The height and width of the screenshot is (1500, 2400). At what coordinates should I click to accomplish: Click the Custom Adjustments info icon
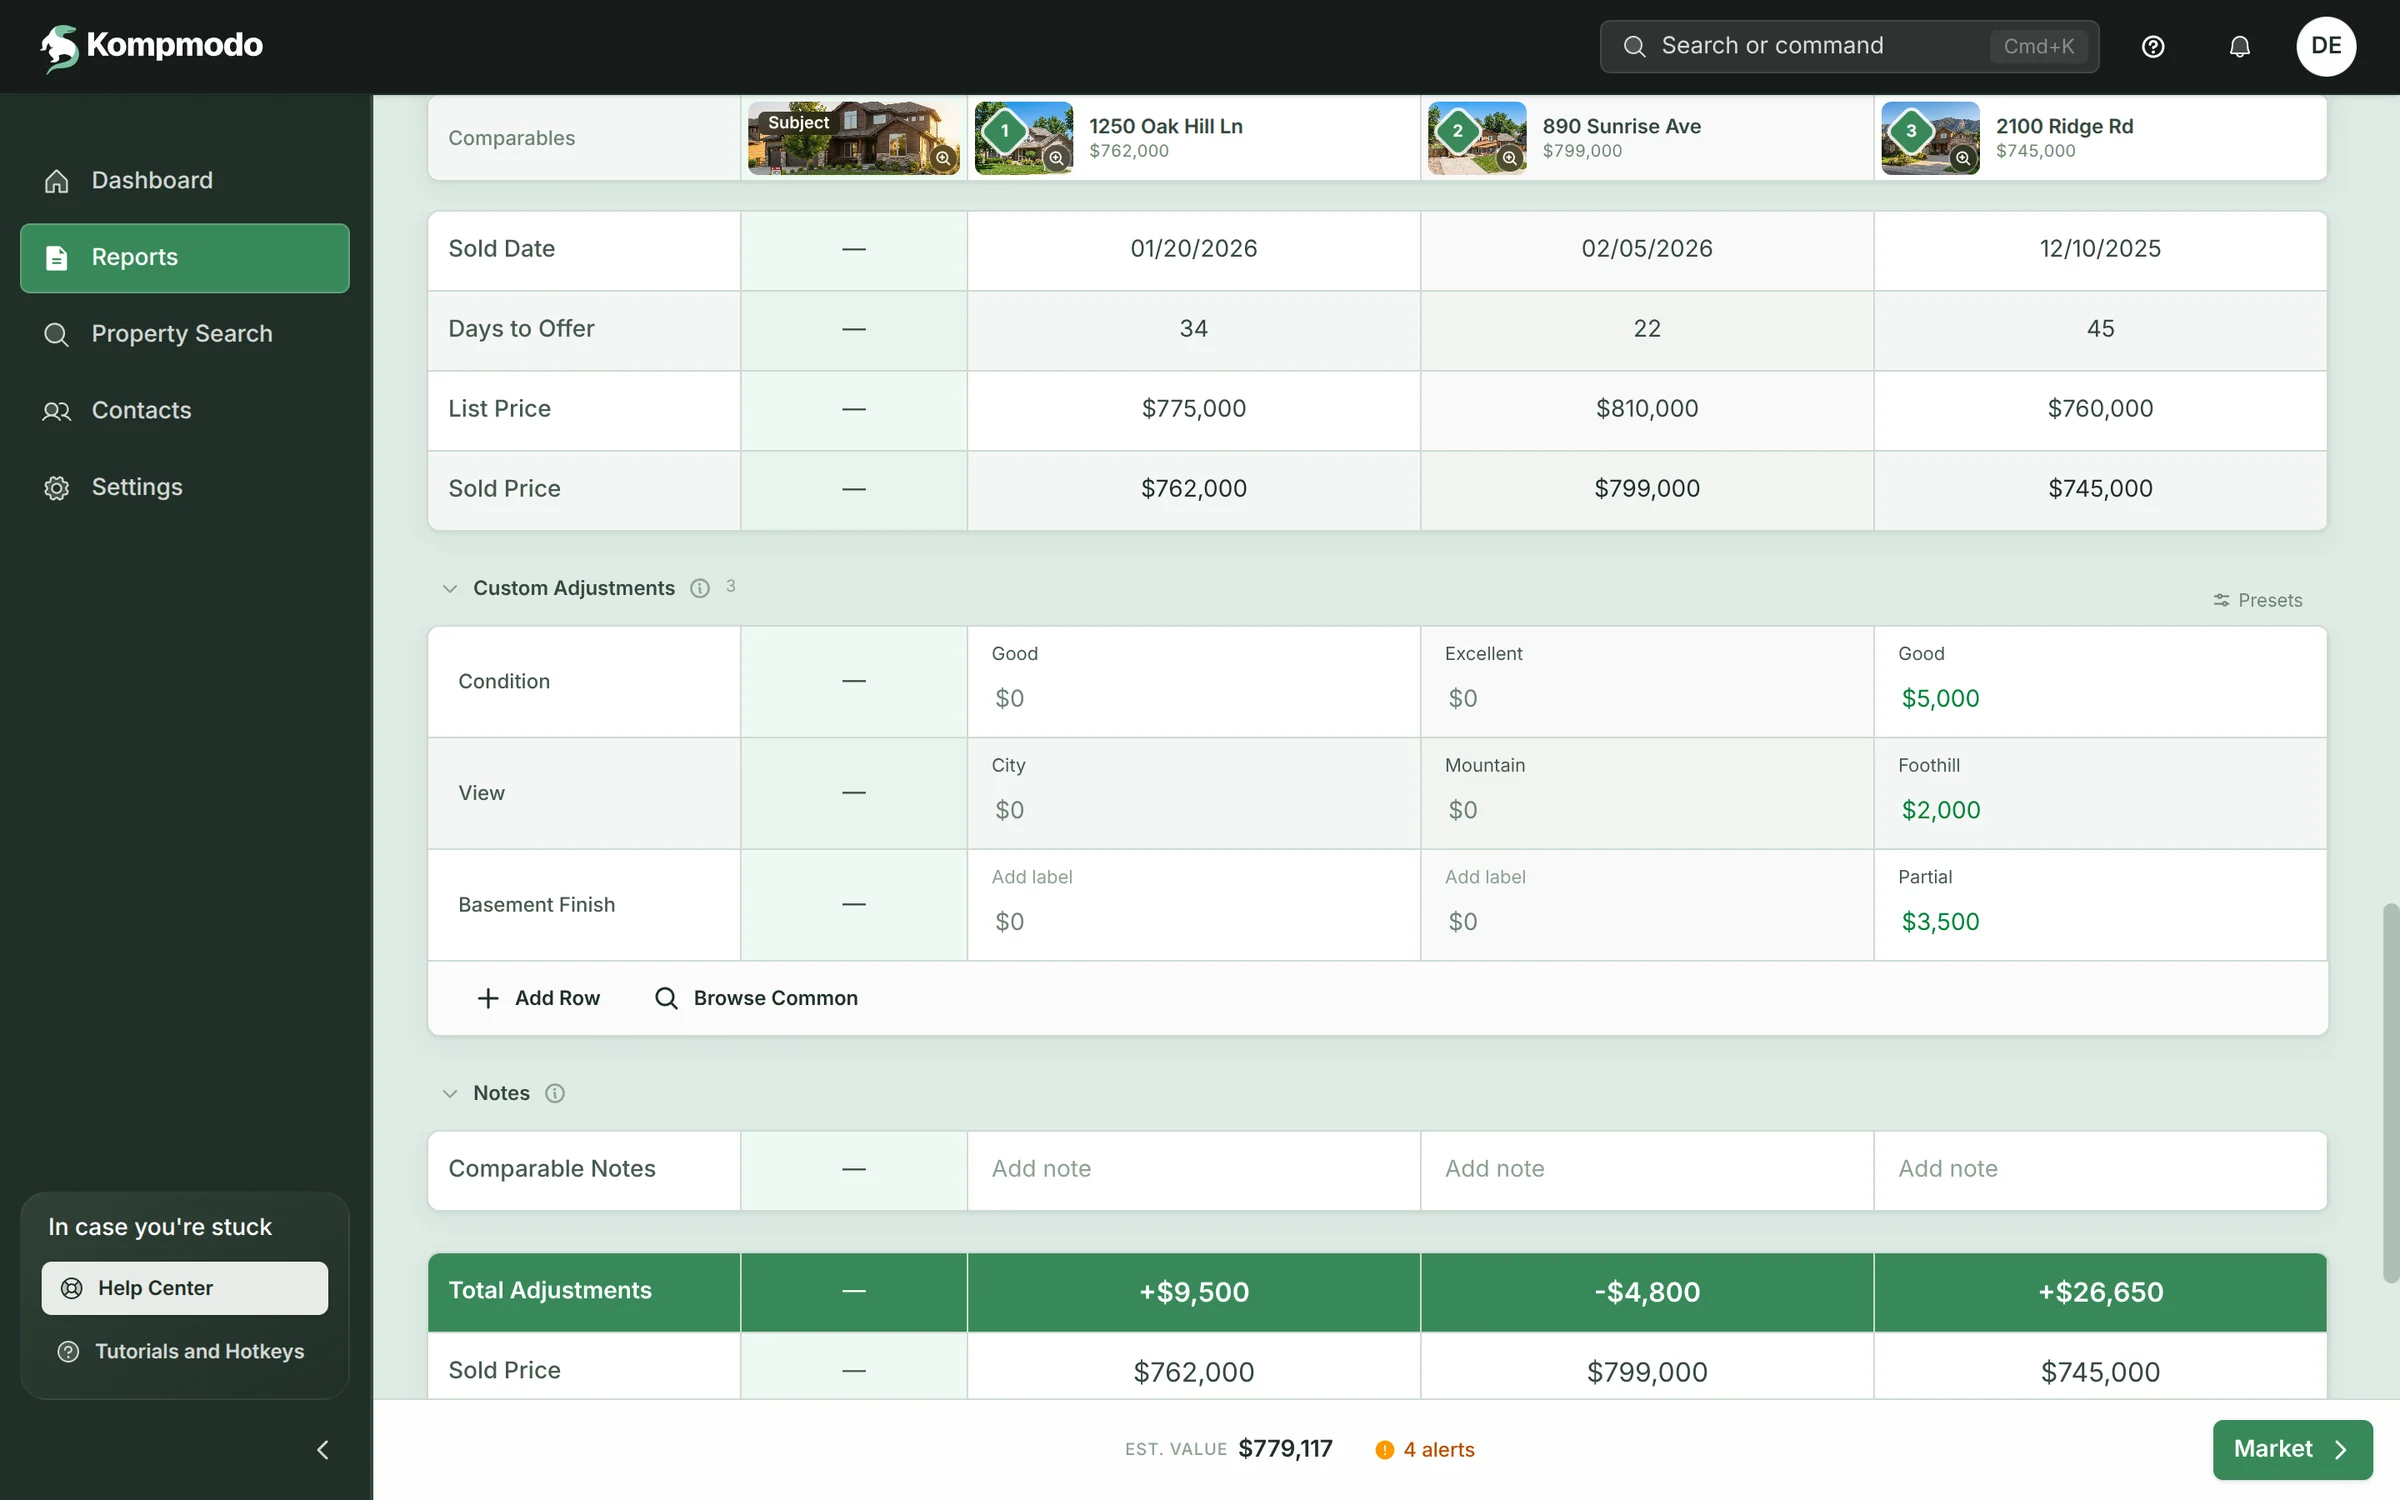(x=700, y=588)
